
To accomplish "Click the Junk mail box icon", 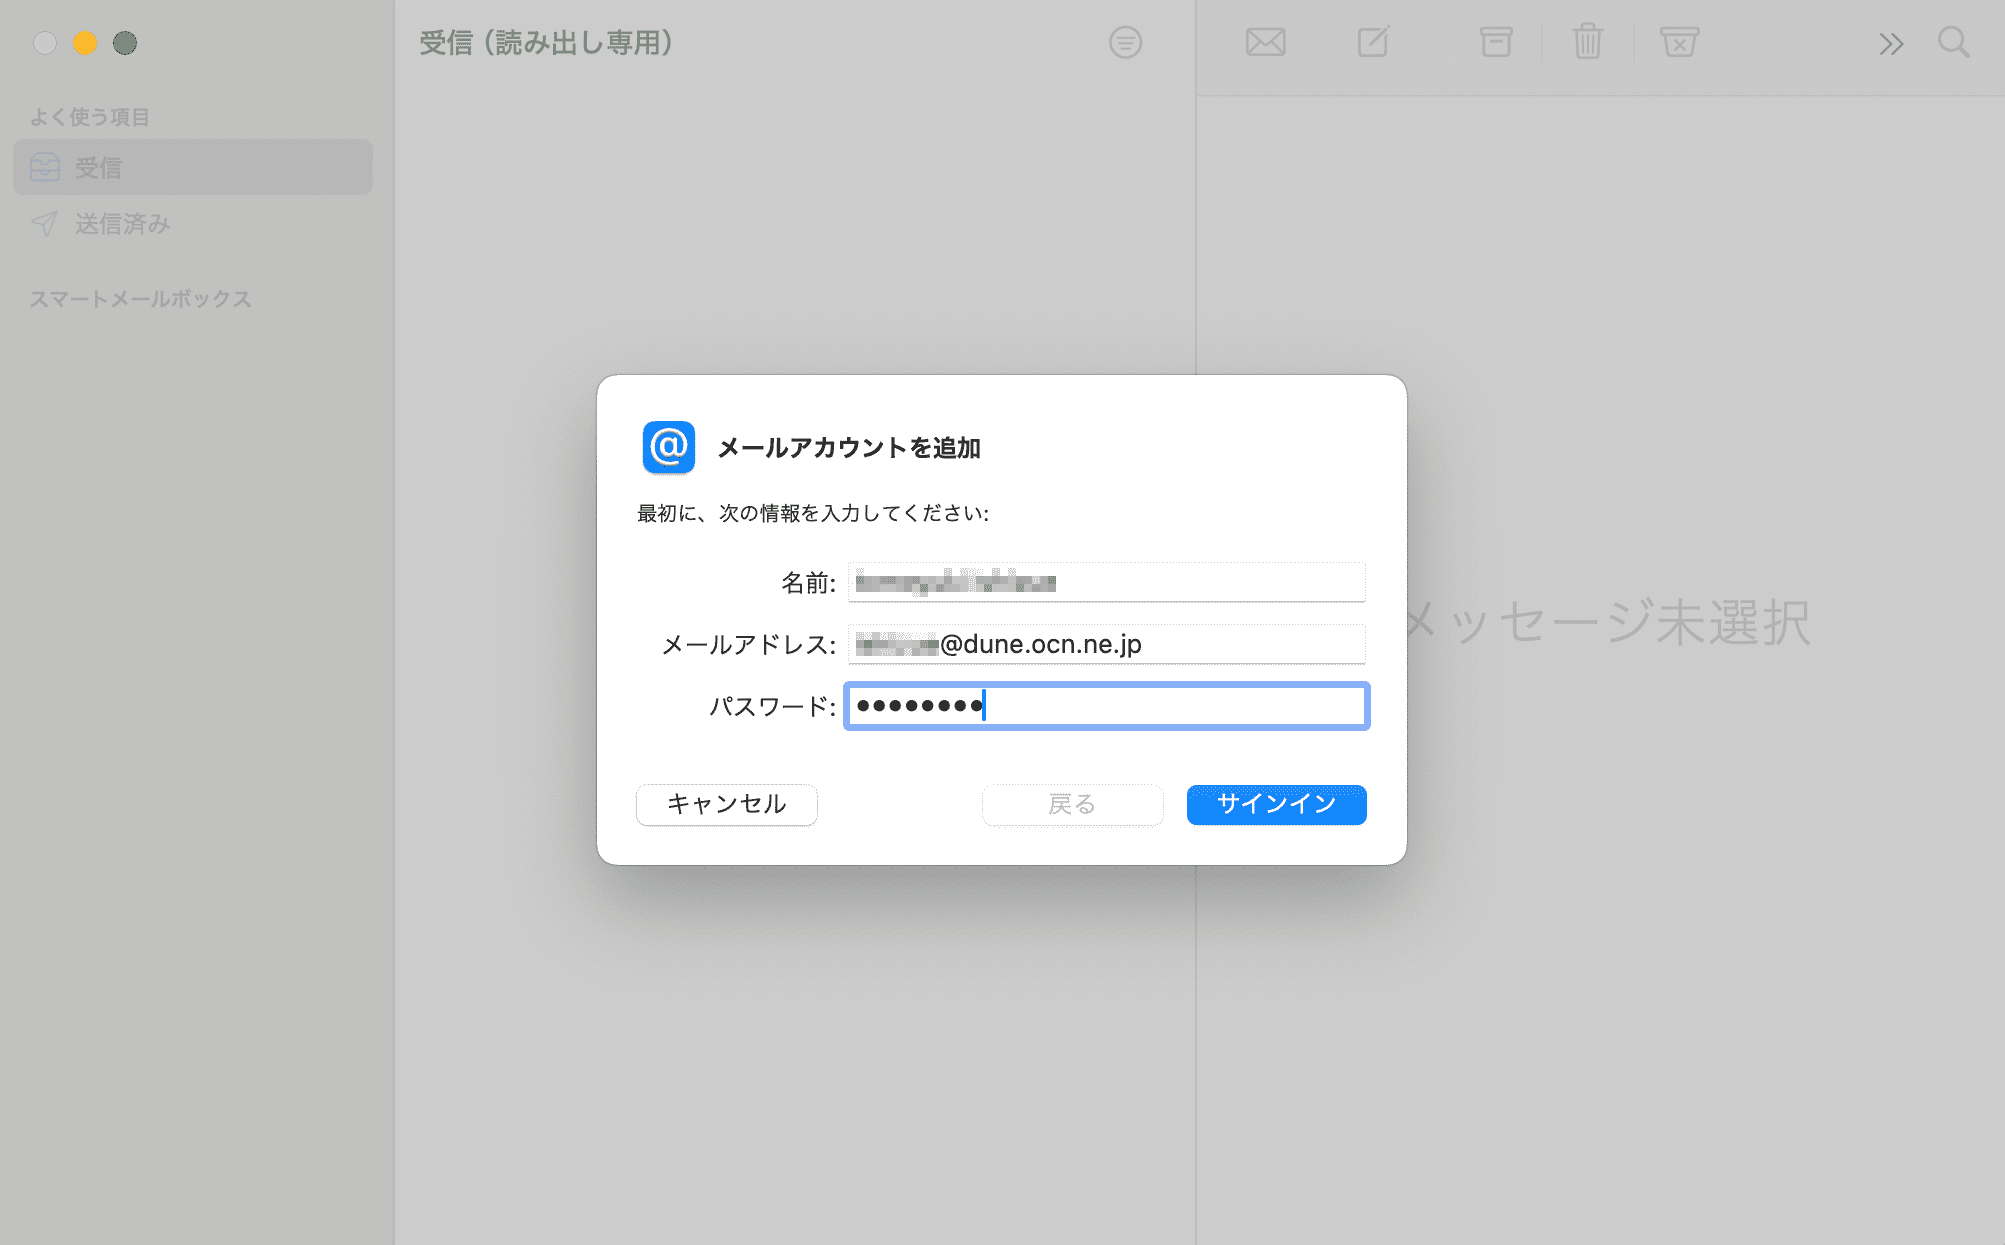I will [1680, 42].
